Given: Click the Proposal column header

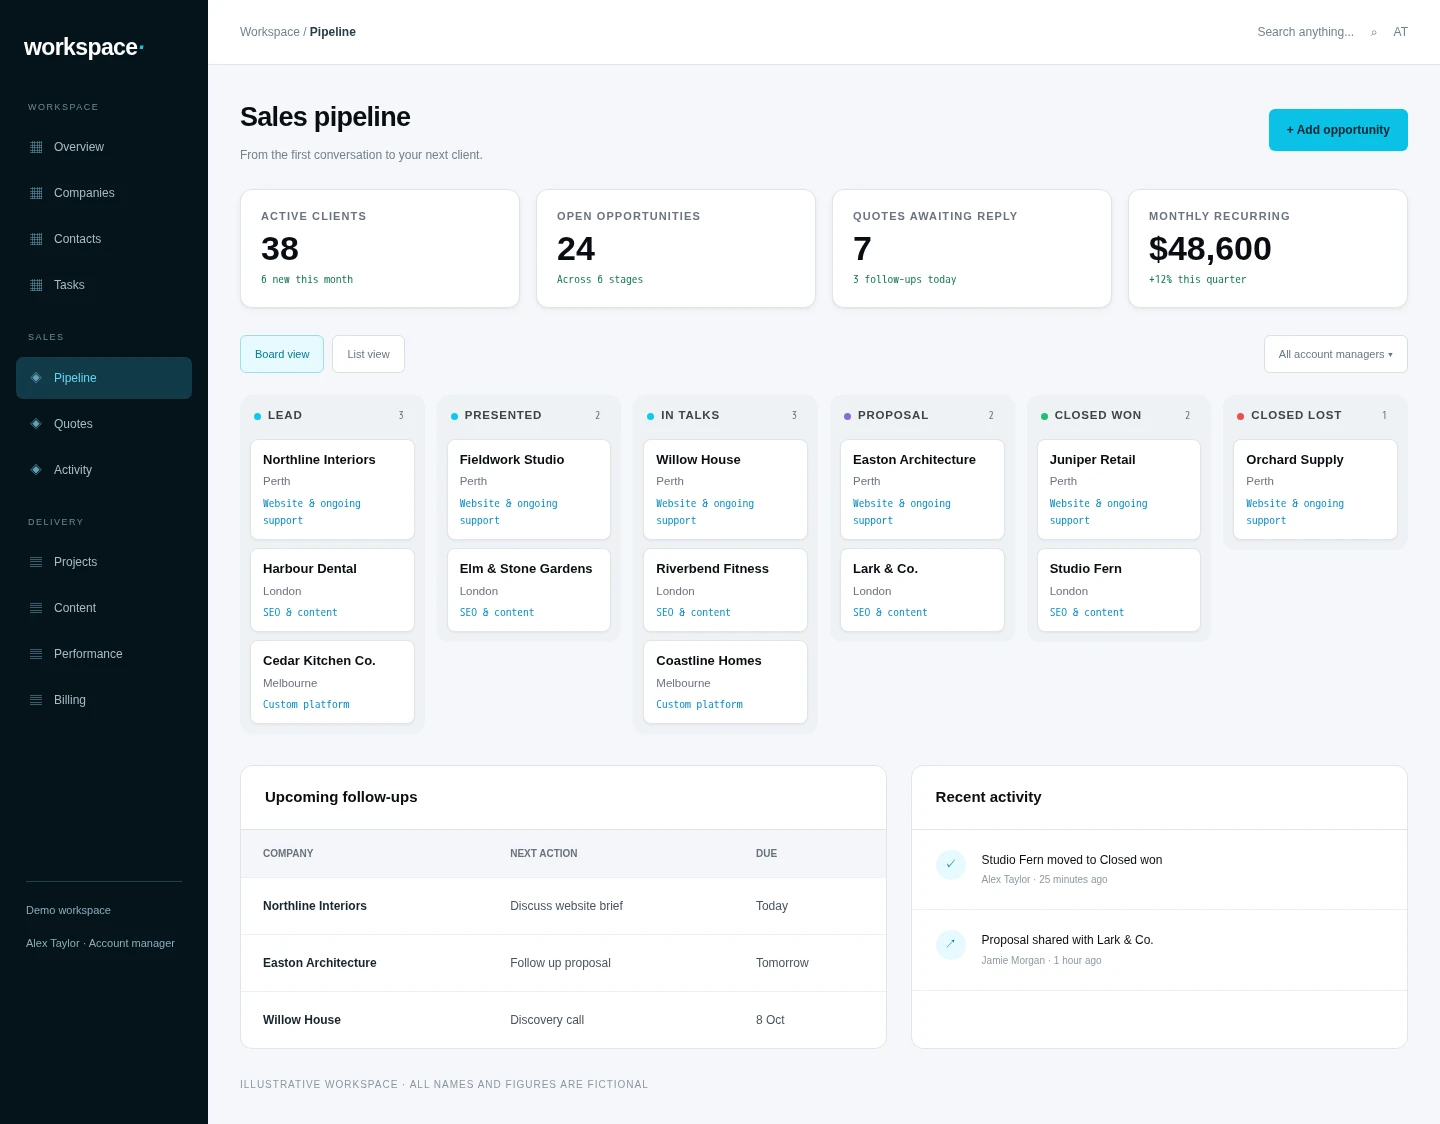Looking at the screenshot, I should (922, 416).
